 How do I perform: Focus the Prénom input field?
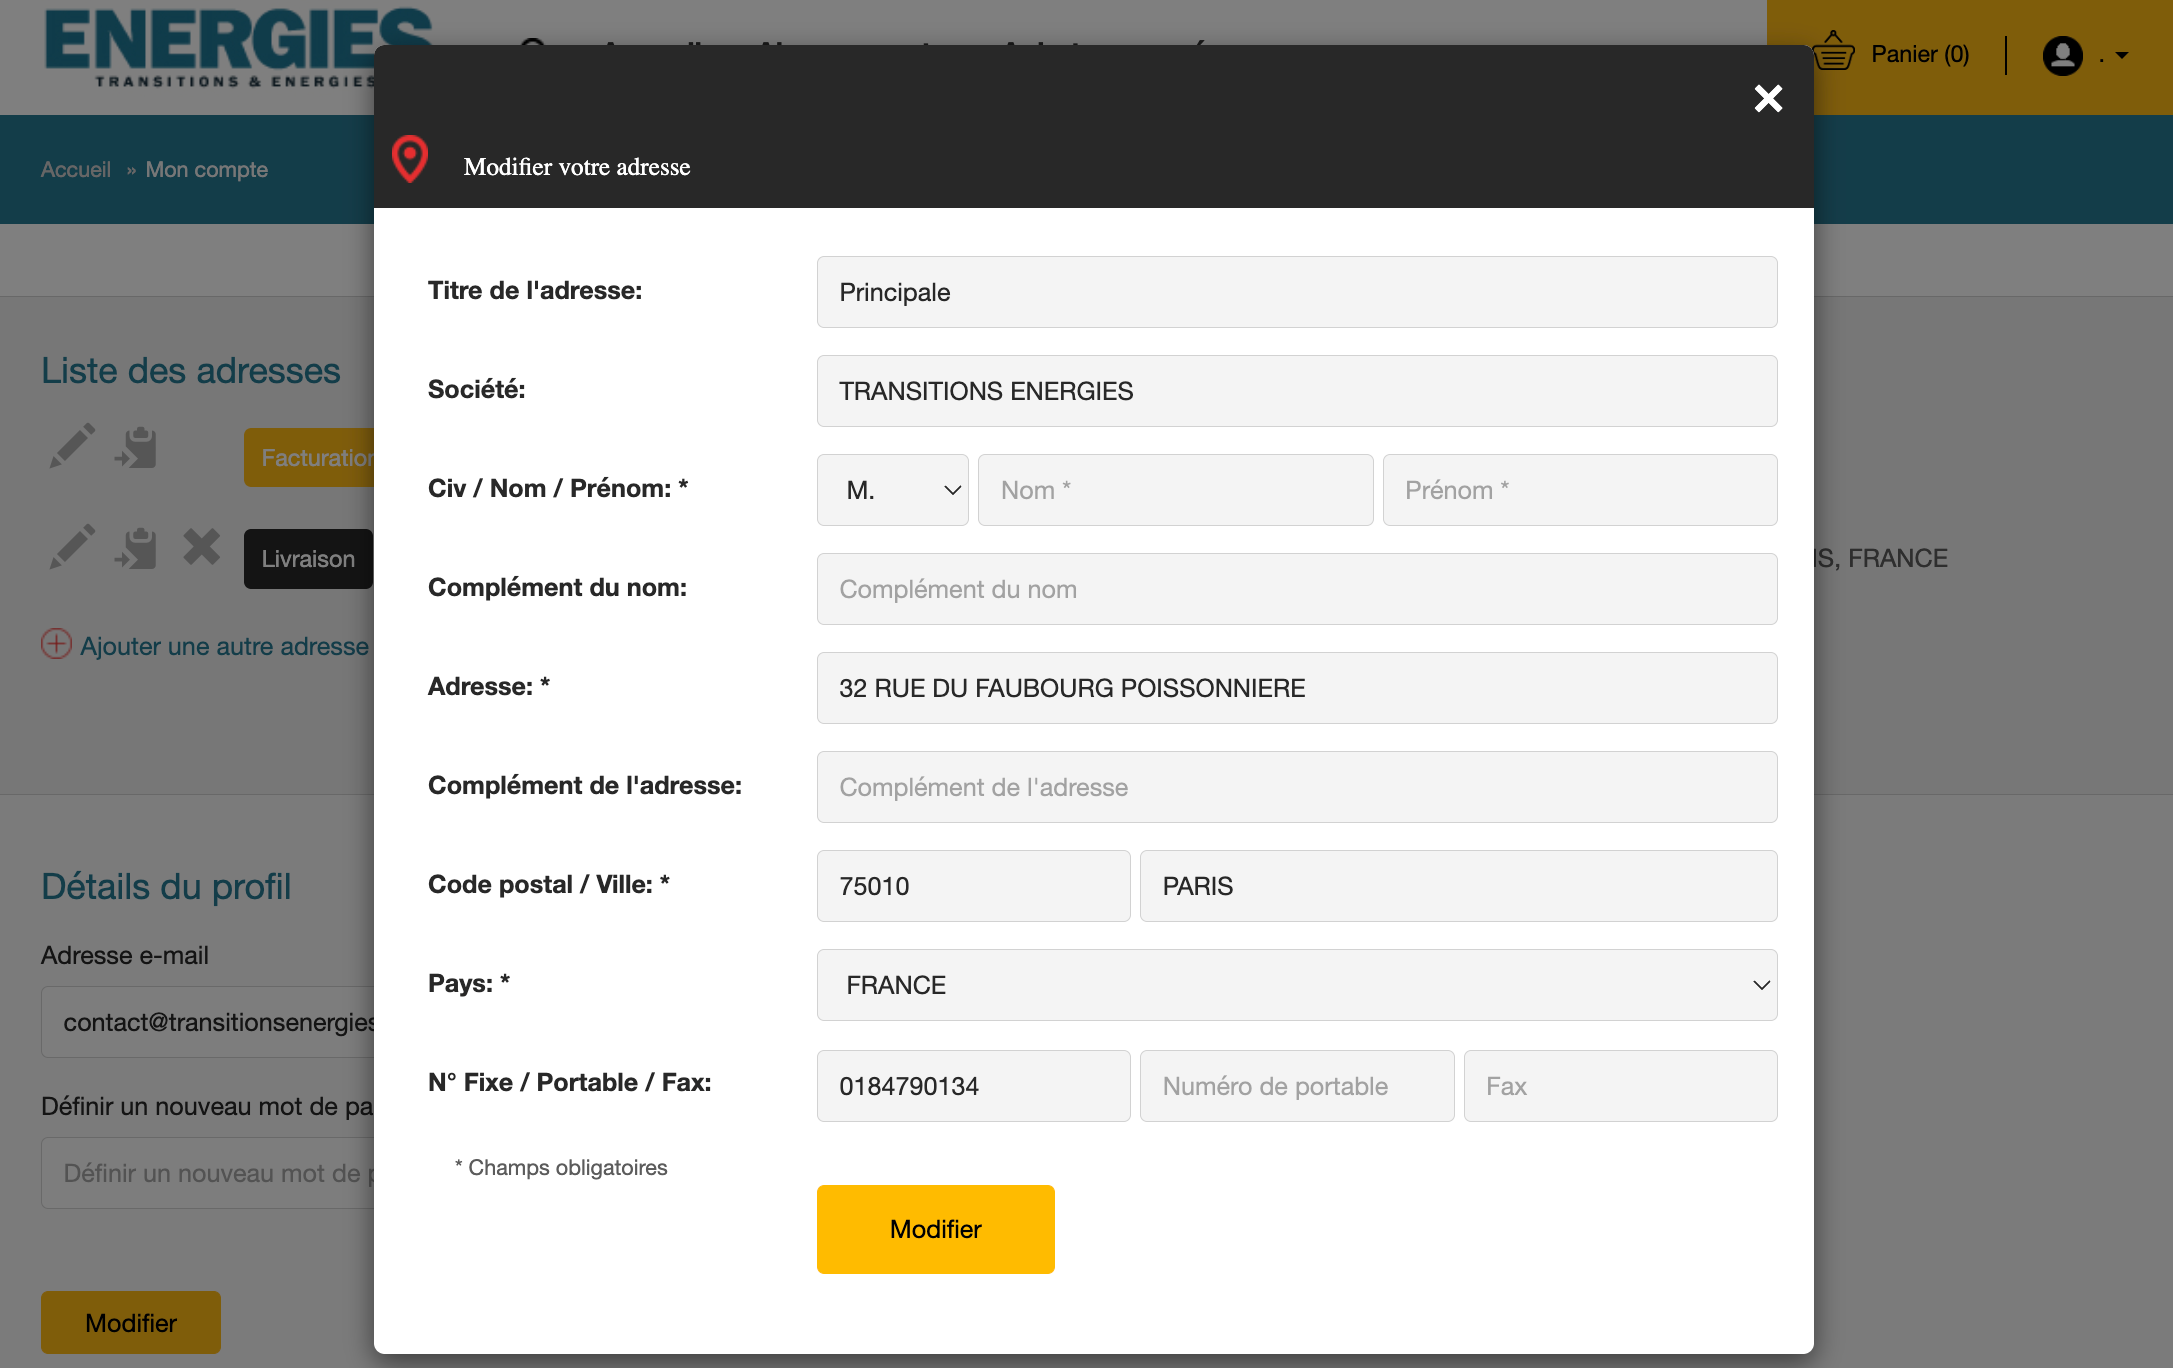pos(1579,490)
